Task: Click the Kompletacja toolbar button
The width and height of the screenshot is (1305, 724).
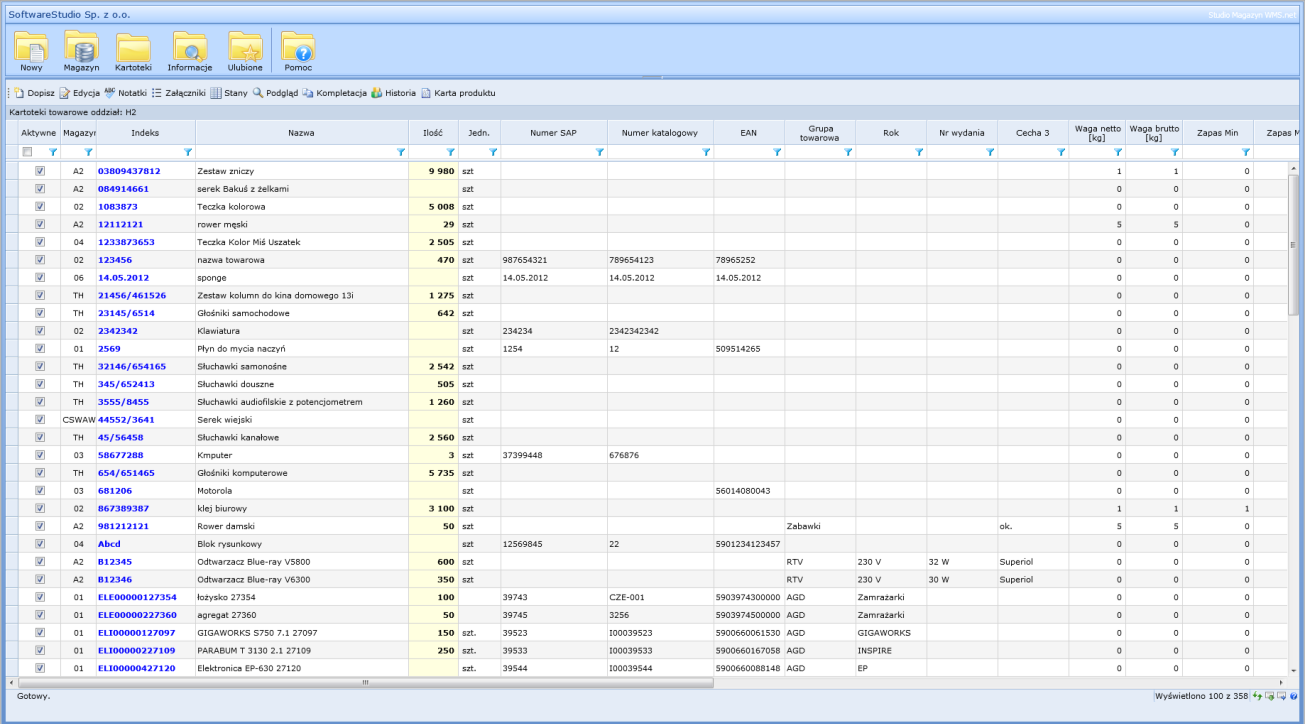Action: (334, 93)
